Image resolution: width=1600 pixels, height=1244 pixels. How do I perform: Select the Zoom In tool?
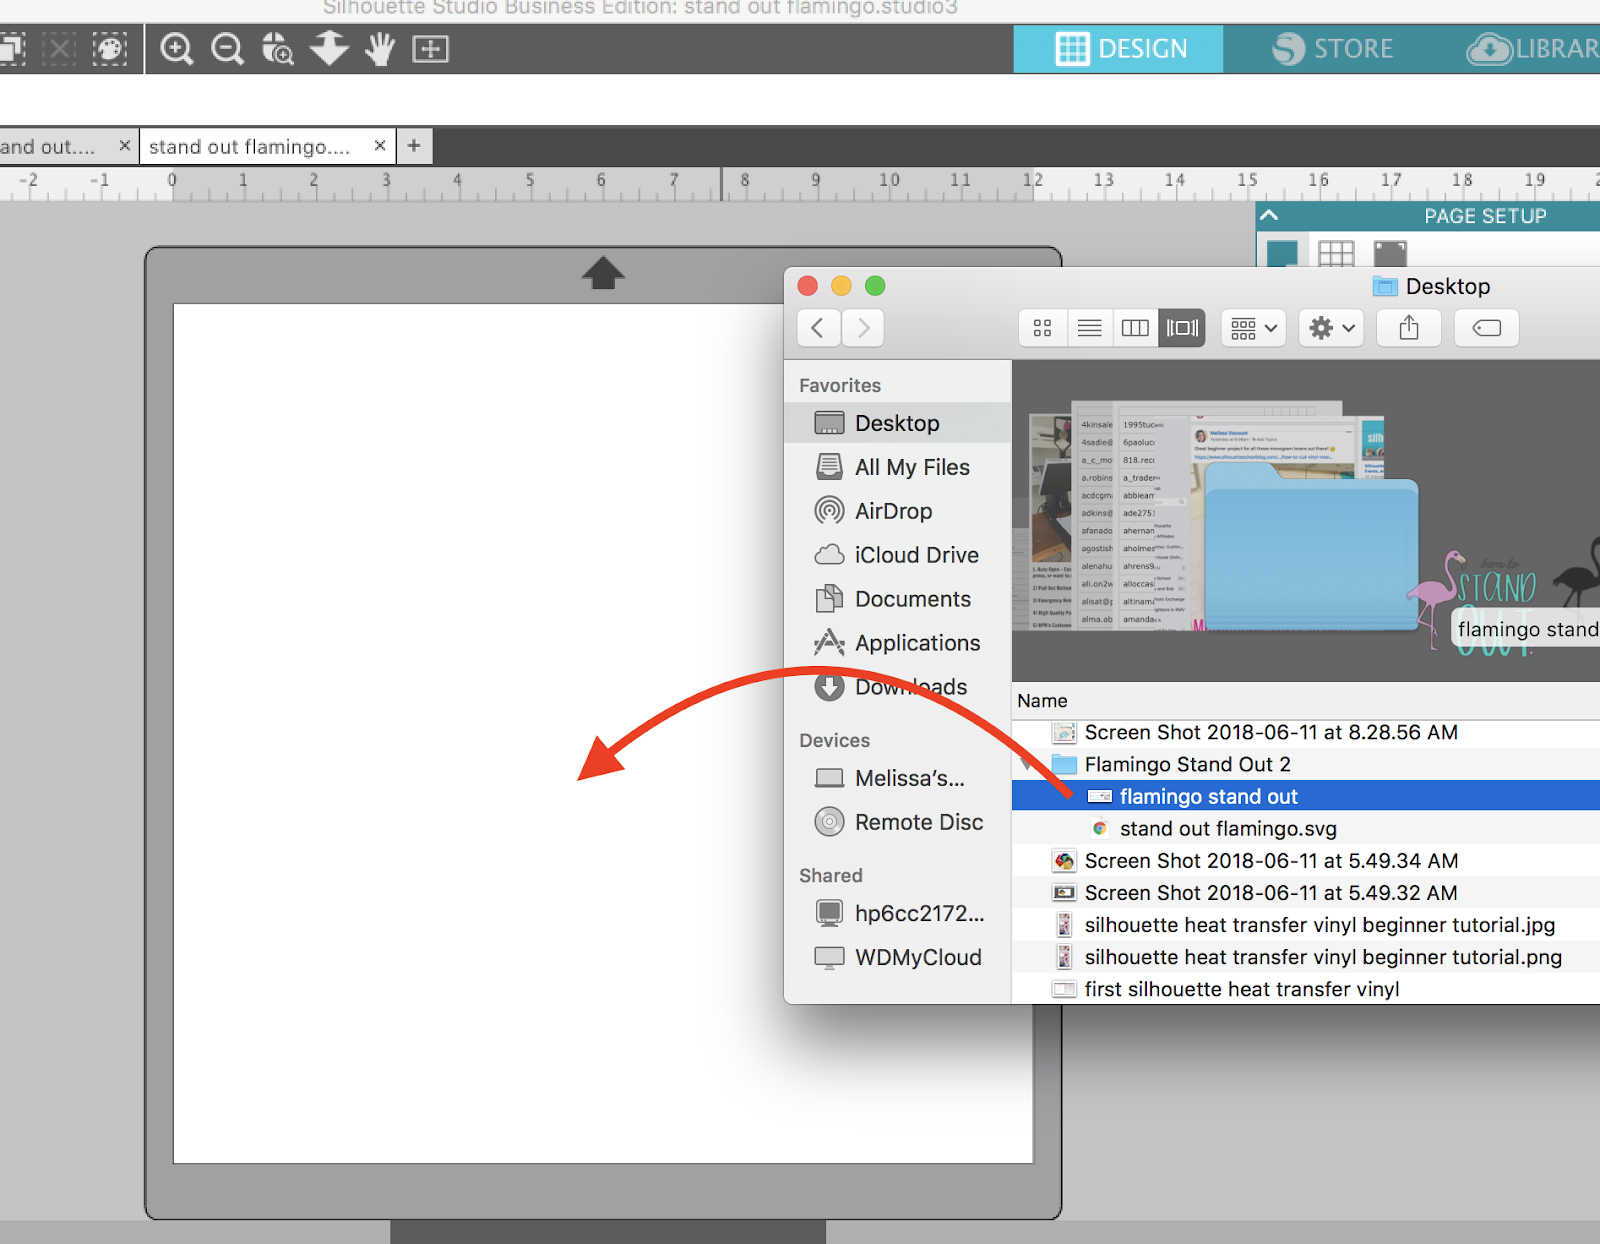(x=176, y=48)
